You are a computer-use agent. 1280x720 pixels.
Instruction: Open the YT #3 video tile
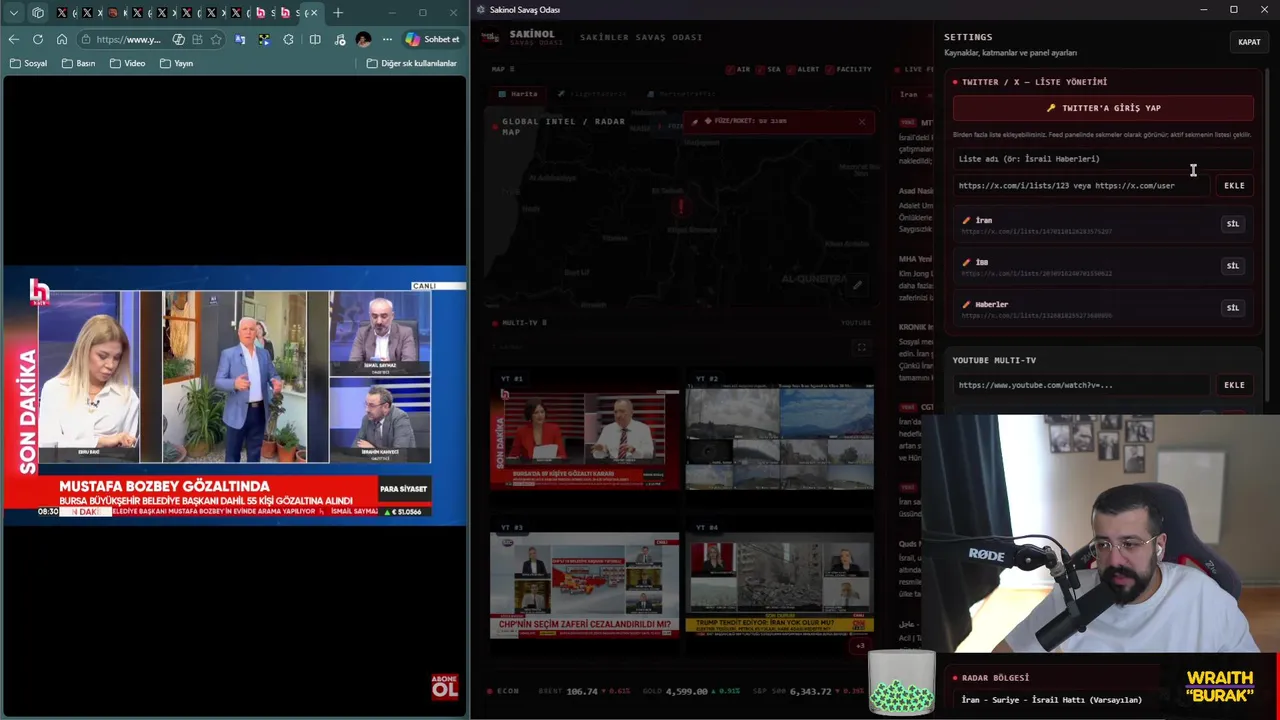(585, 586)
